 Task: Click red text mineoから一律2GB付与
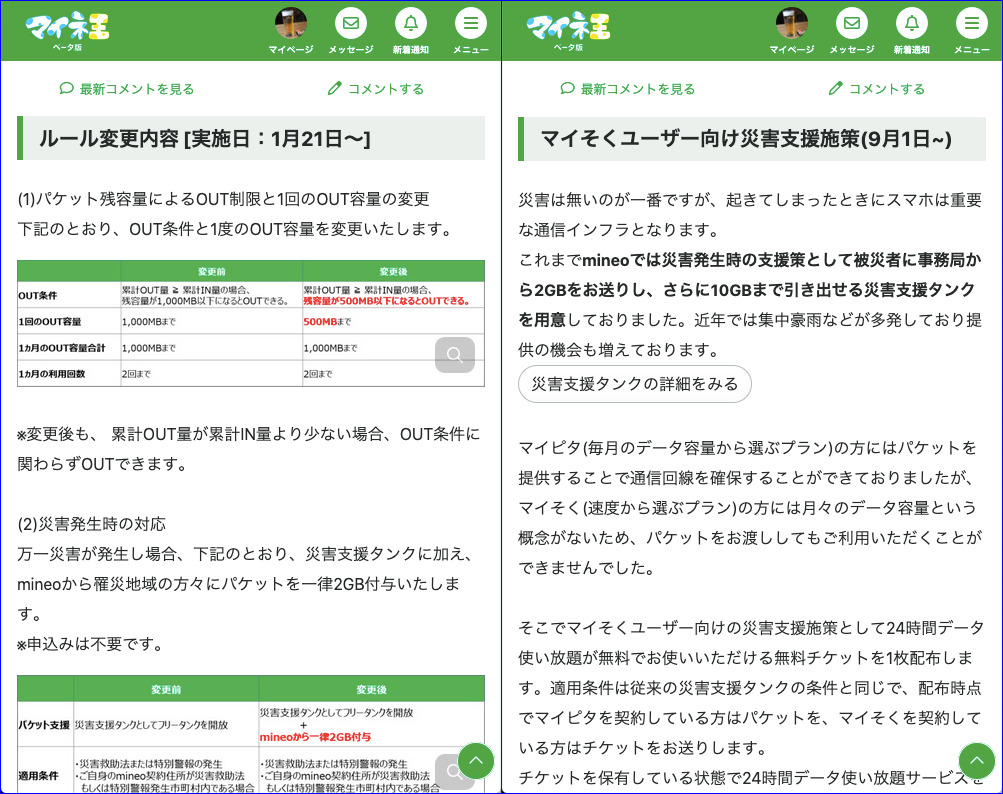pyautogui.click(x=315, y=737)
